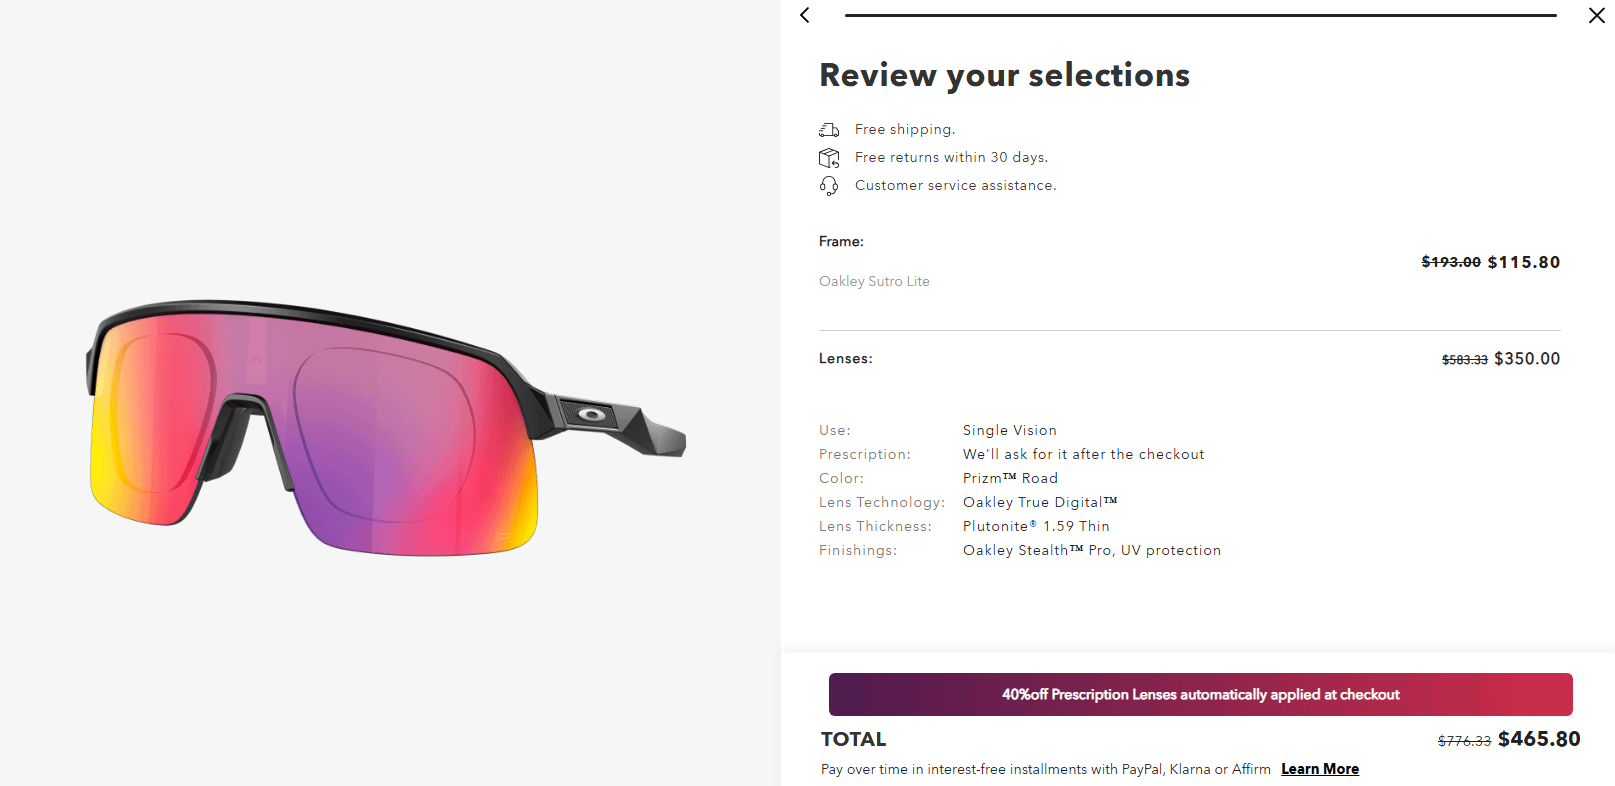Click the Oakley logo on the sunglasses temple
The height and width of the screenshot is (786, 1615).
[592, 414]
